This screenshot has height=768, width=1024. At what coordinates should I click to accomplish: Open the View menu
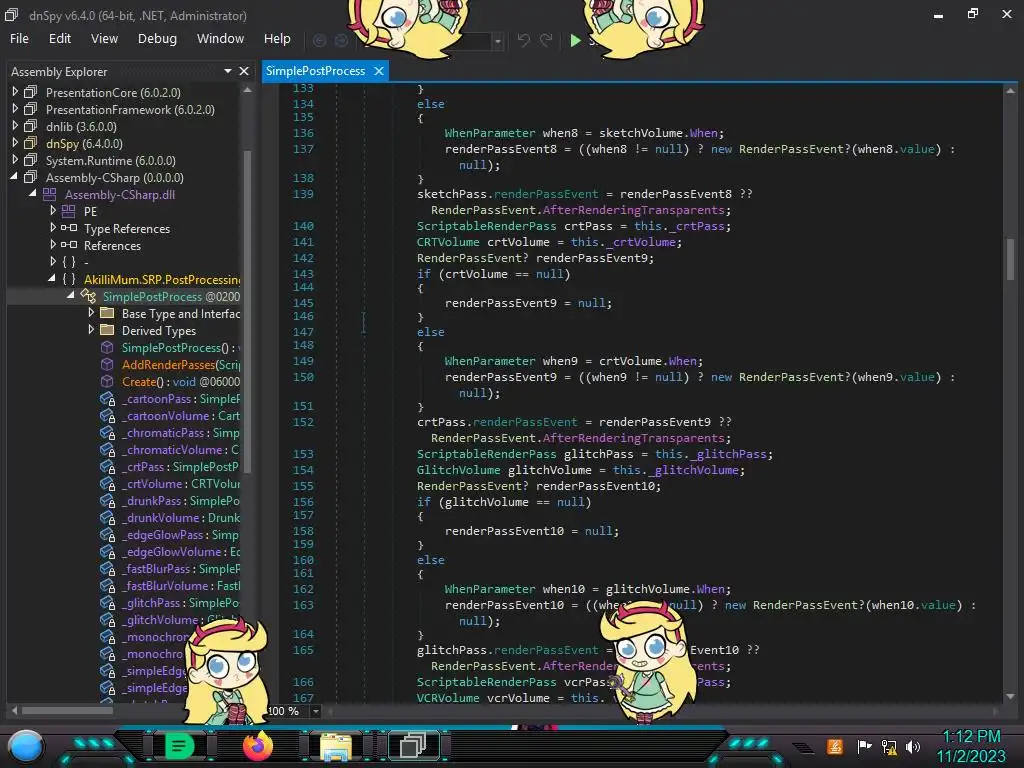pos(104,39)
